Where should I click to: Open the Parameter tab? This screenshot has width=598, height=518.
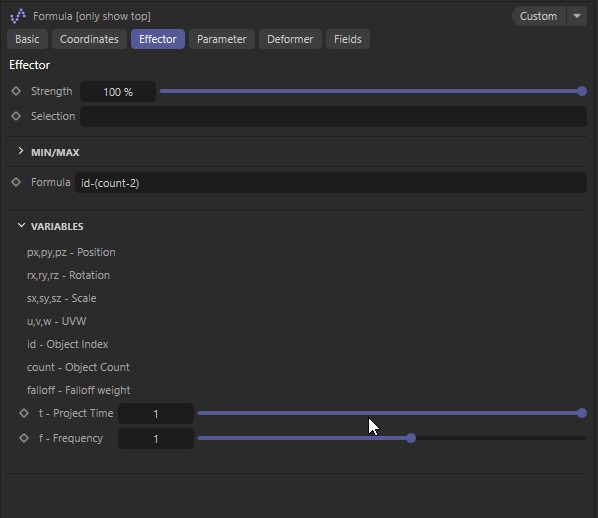222,39
